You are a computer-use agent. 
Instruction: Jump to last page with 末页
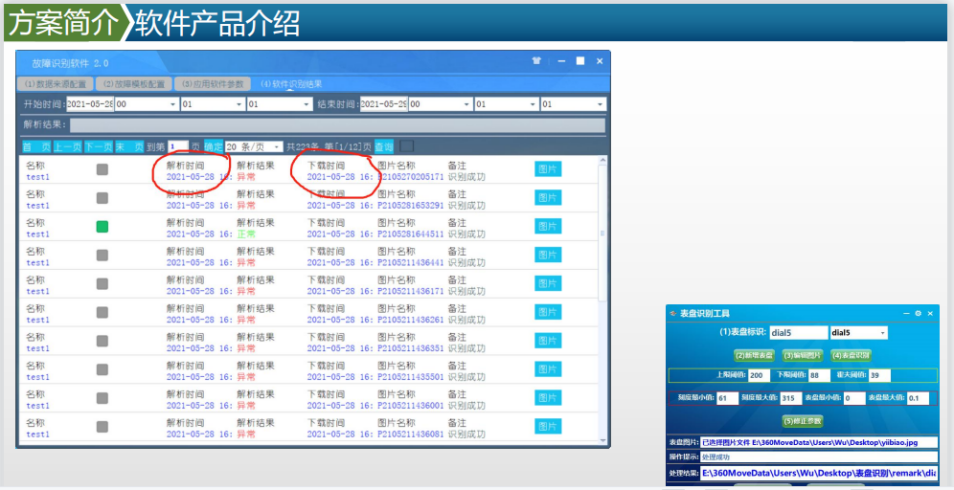click(x=130, y=147)
